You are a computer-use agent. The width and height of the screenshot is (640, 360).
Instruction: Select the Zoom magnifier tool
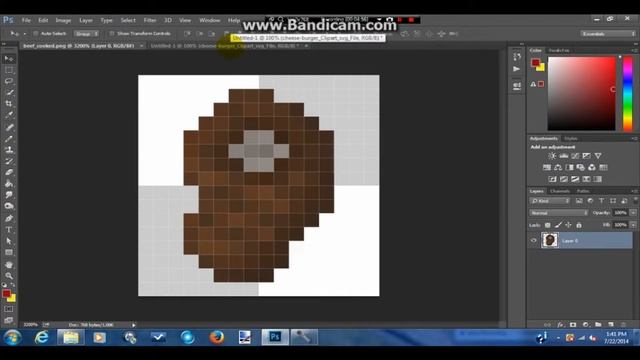pyautogui.click(x=9, y=276)
